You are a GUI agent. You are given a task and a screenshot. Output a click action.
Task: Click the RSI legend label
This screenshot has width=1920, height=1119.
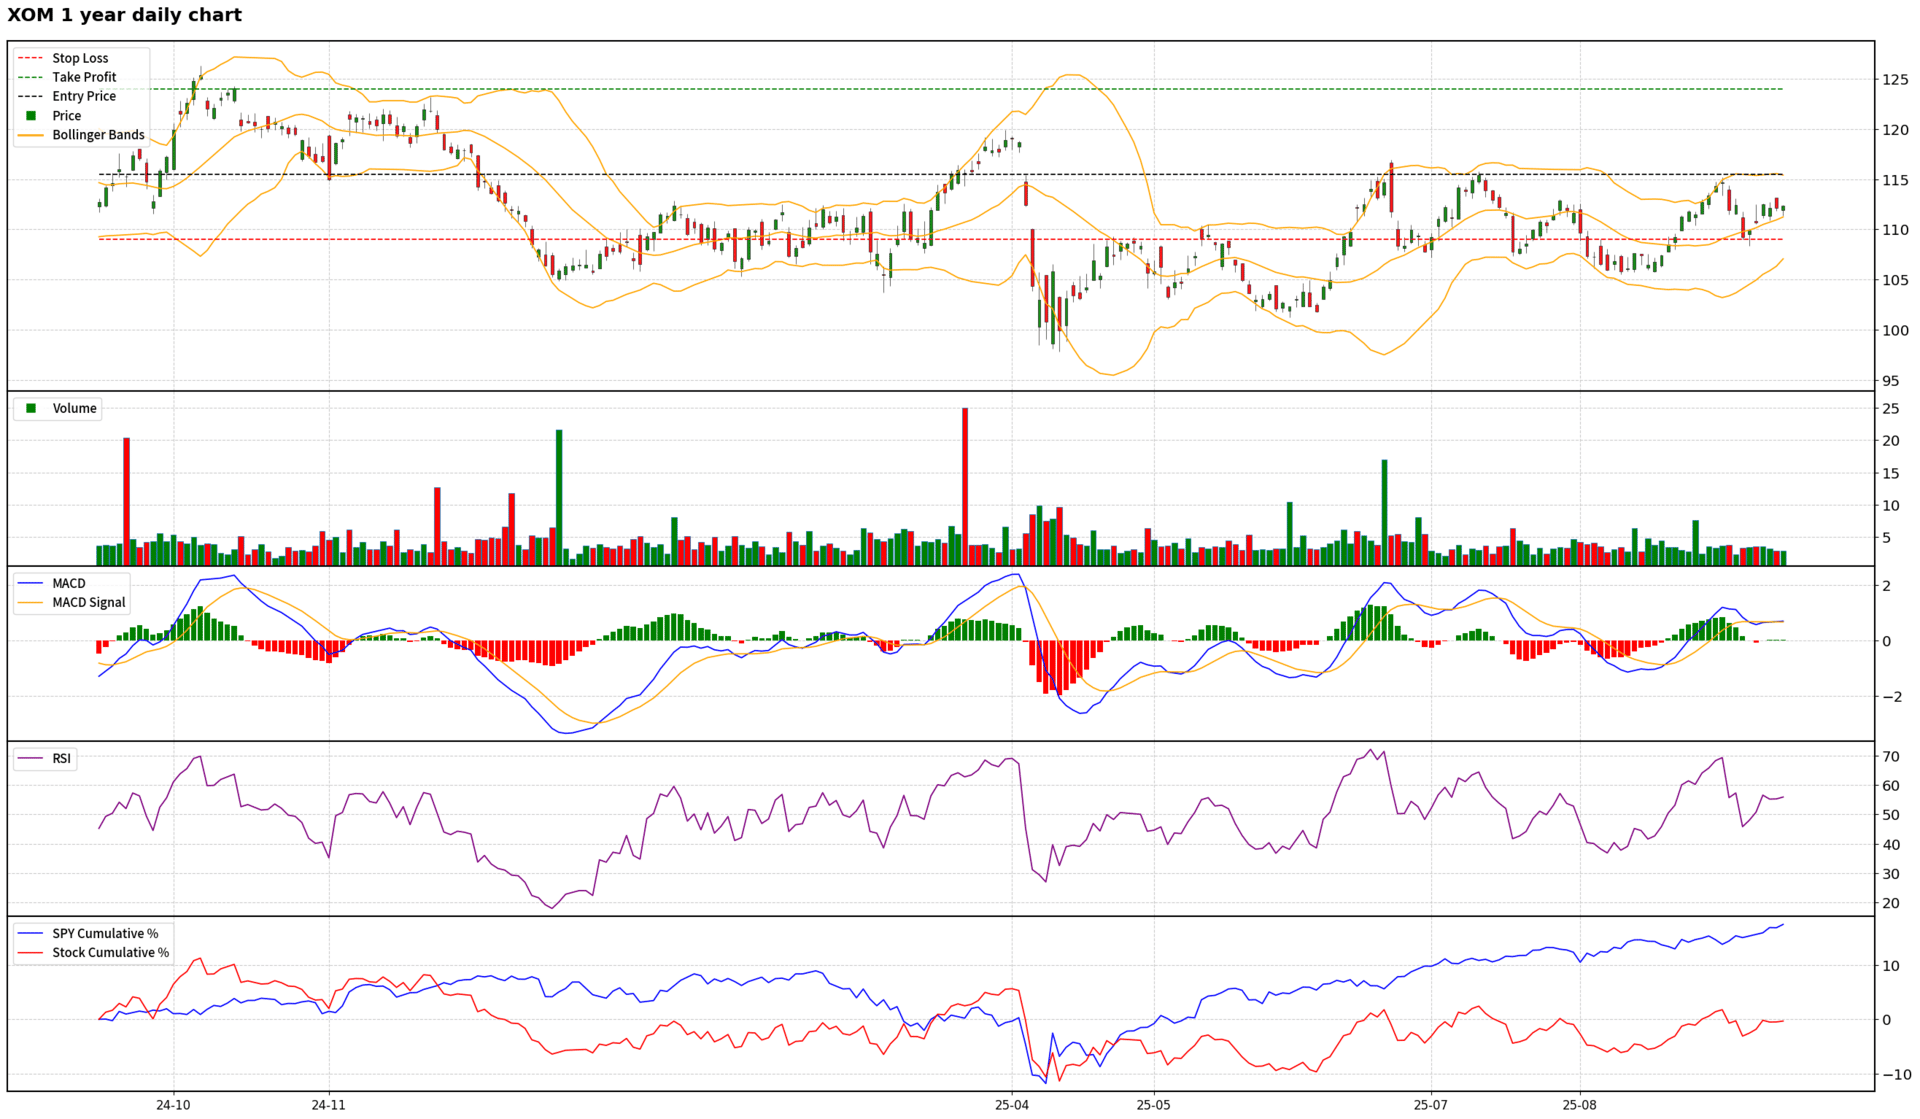pyautogui.click(x=62, y=758)
